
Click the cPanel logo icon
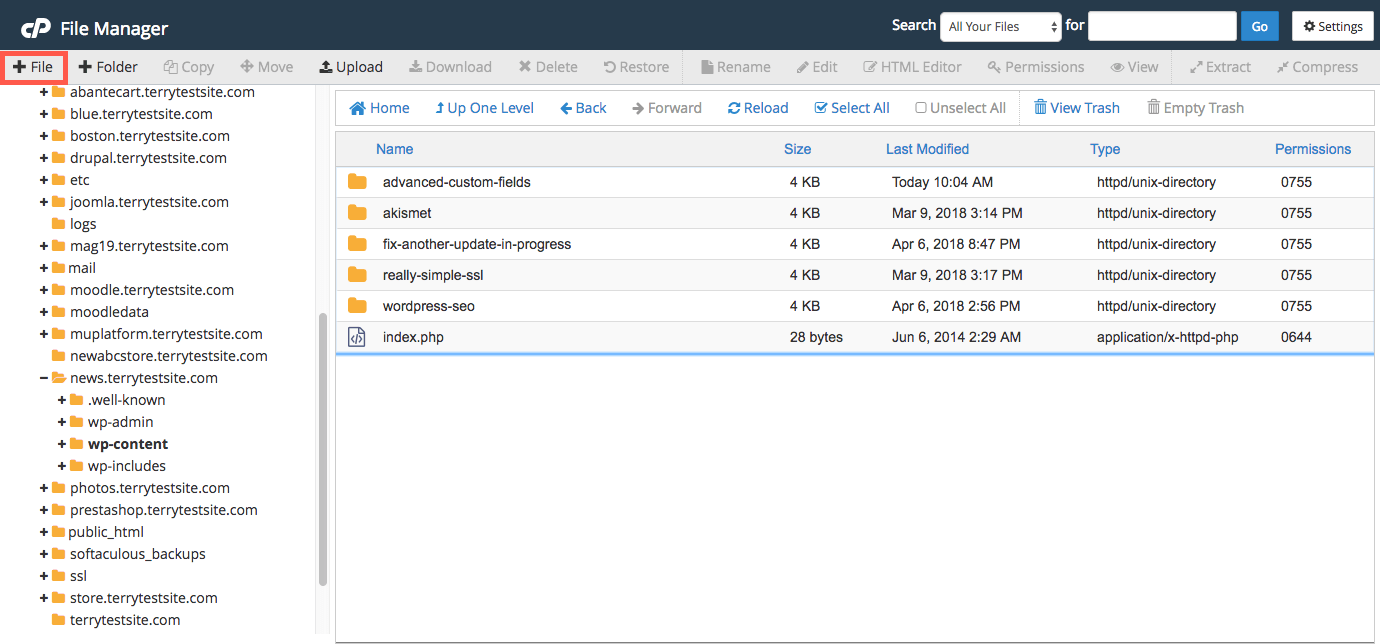[36, 28]
